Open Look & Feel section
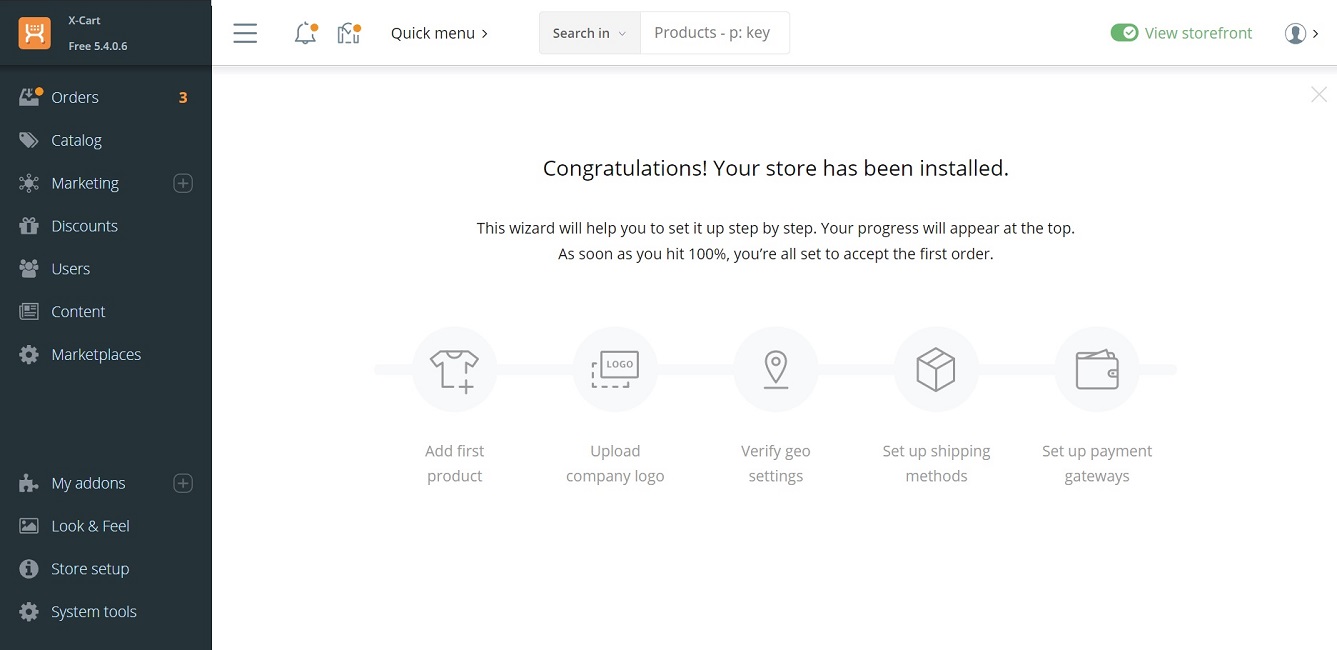This screenshot has height=650, width=1337. click(90, 526)
